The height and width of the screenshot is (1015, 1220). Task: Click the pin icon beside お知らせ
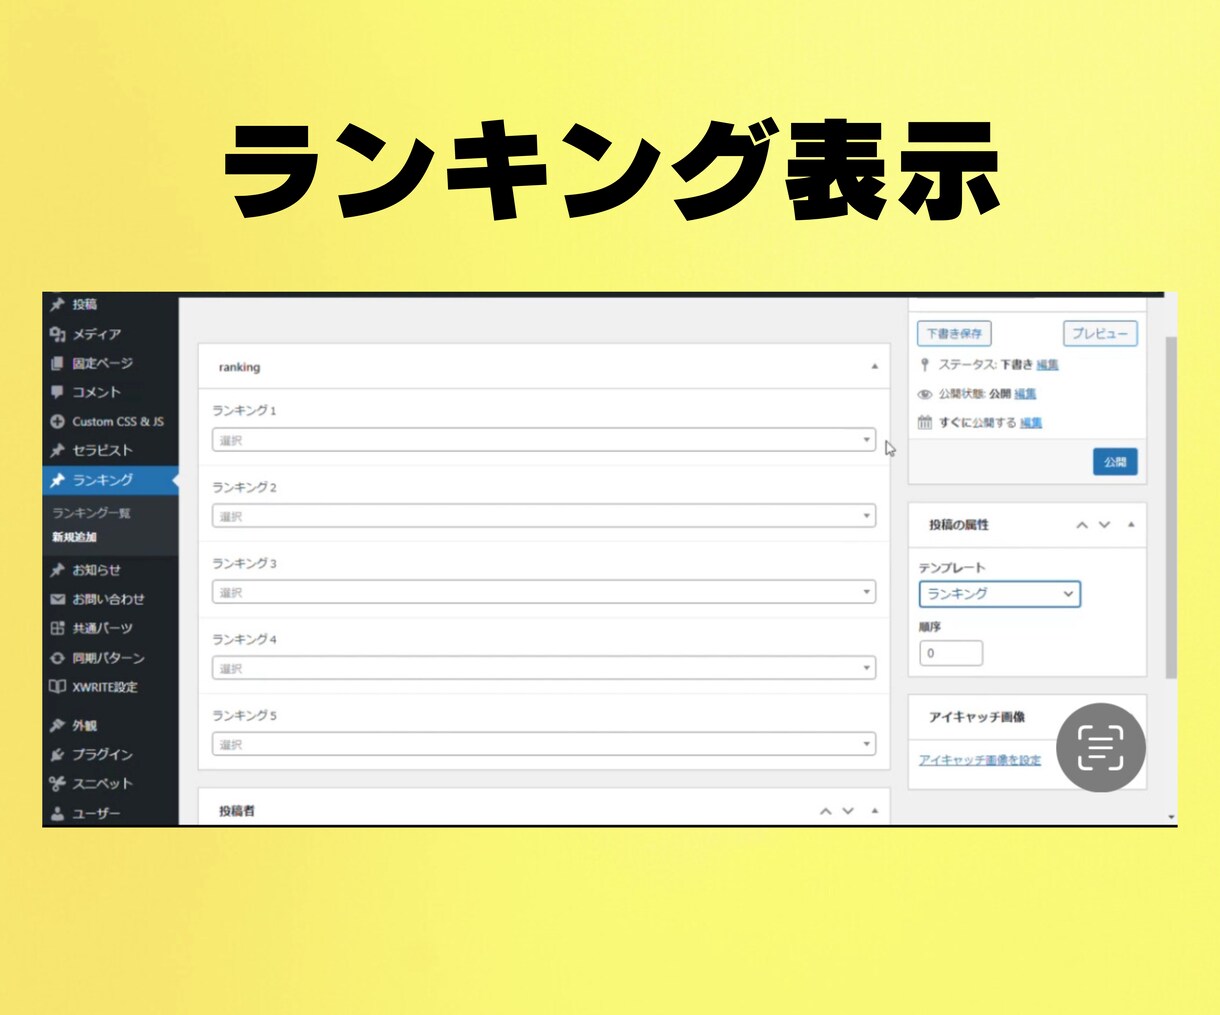[58, 570]
